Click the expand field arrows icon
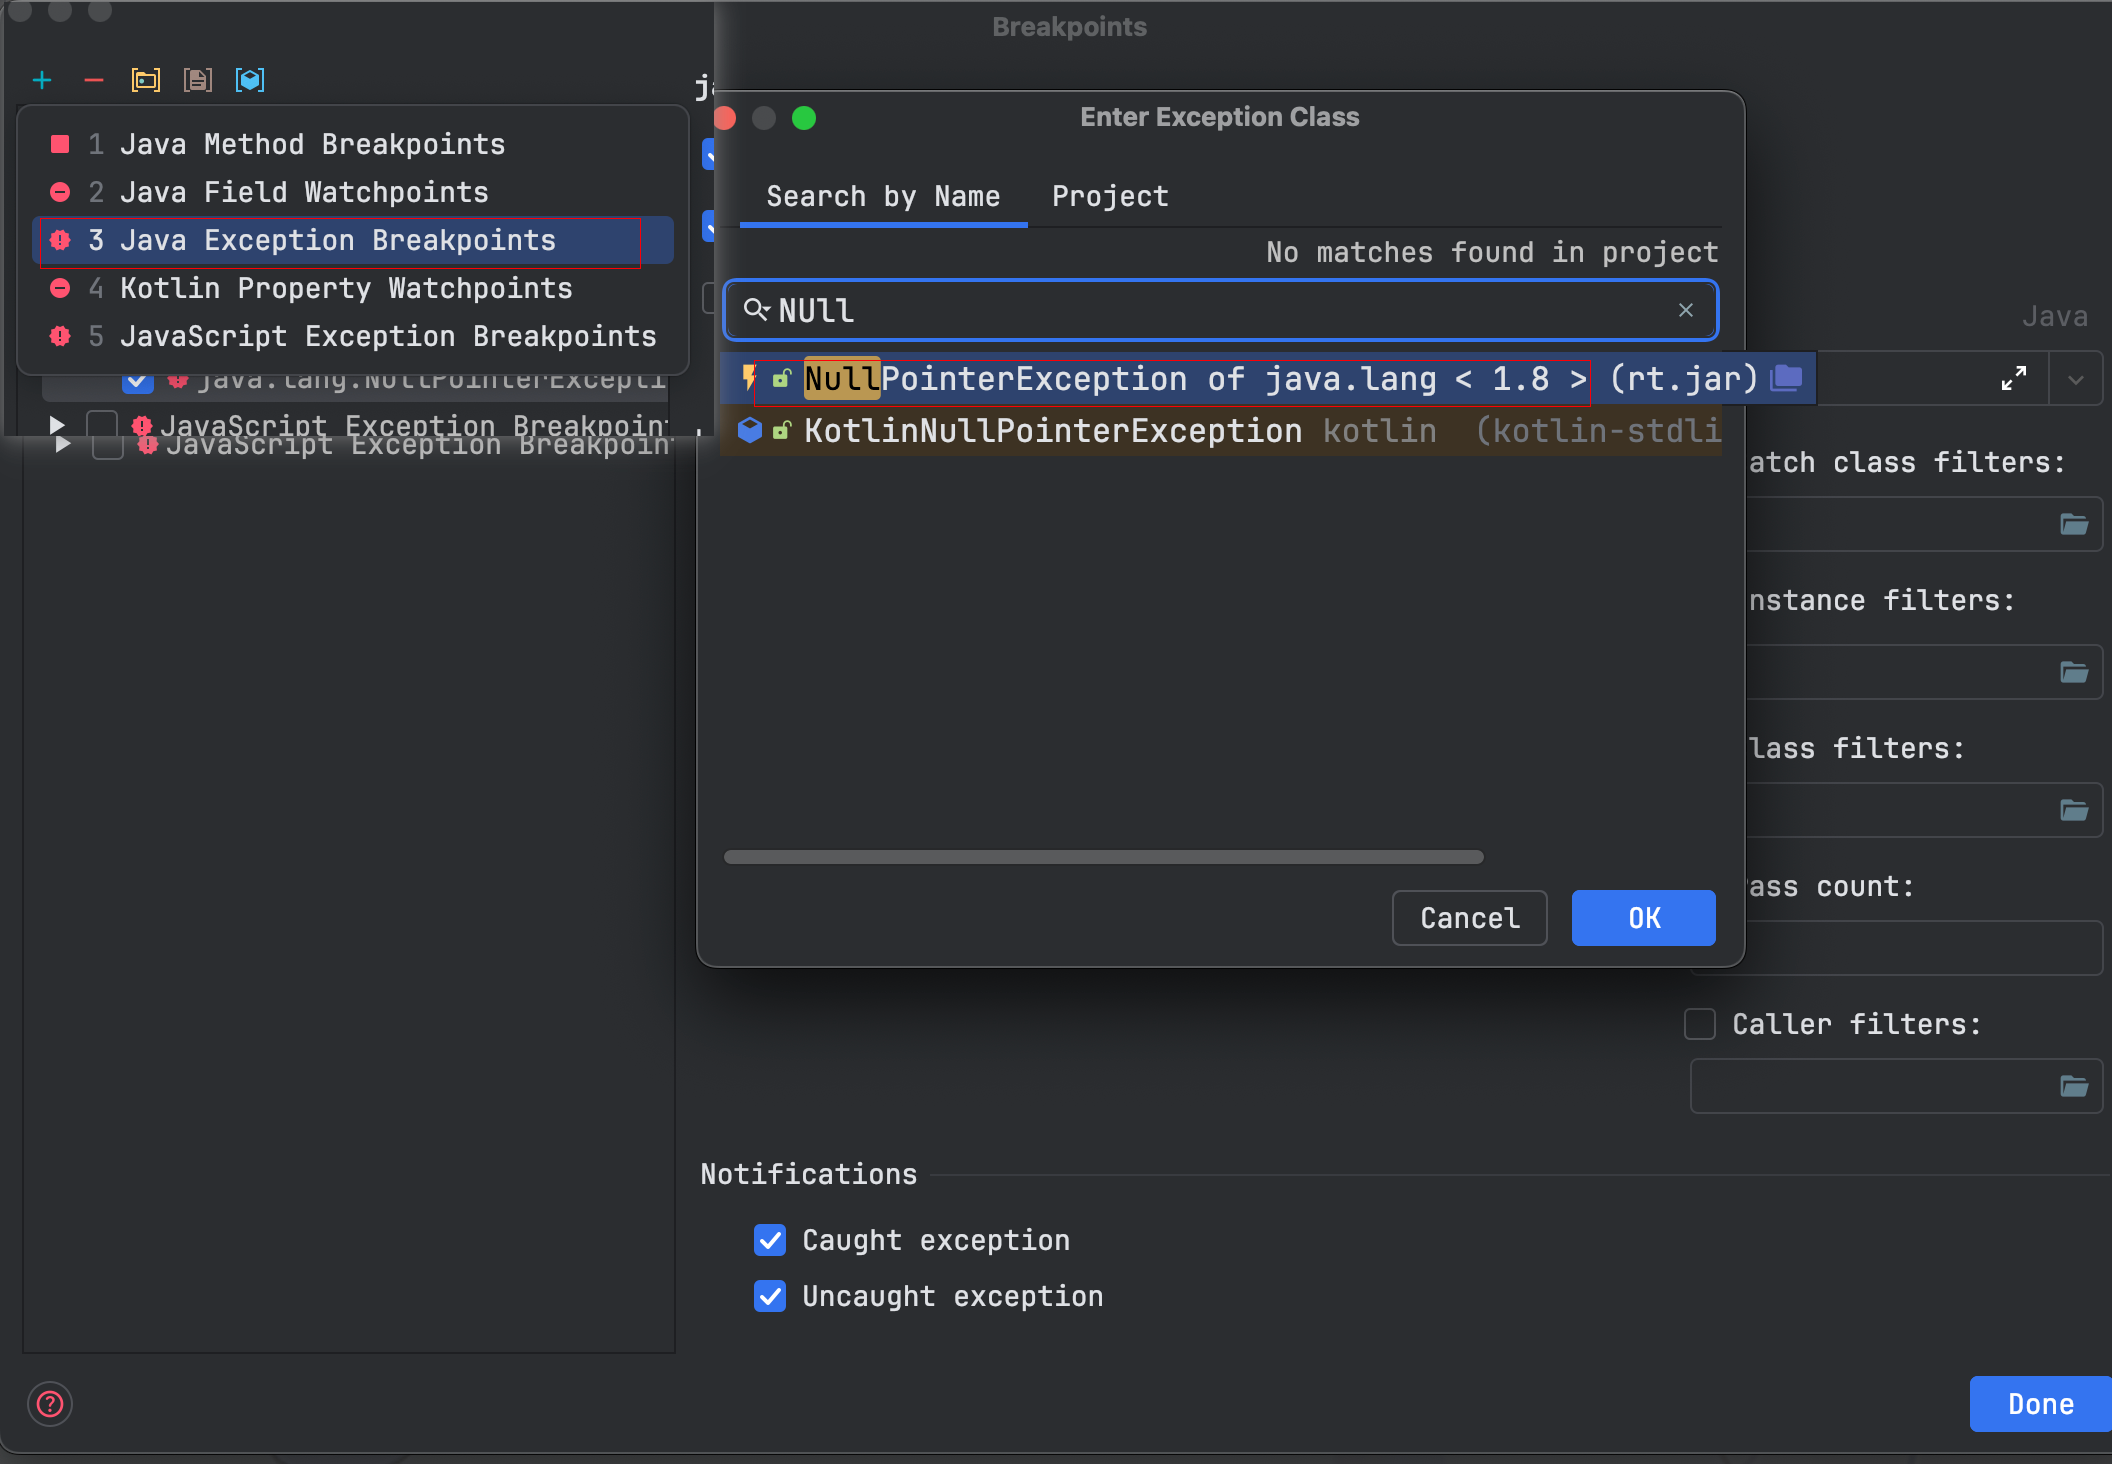Screen dimensions: 2112x1464 [2013, 378]
